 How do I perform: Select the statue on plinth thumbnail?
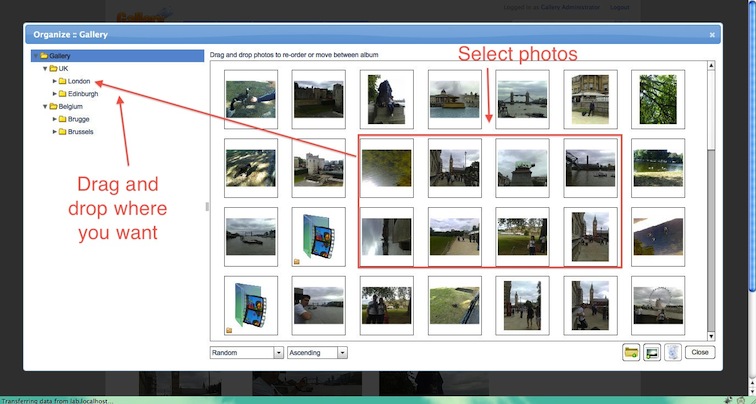click(x=523, y=168)
